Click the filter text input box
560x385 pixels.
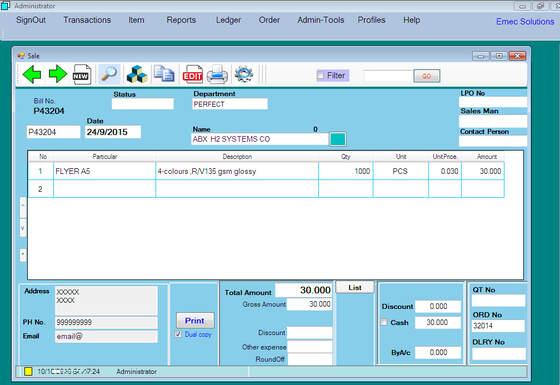(x=388, y=76)
